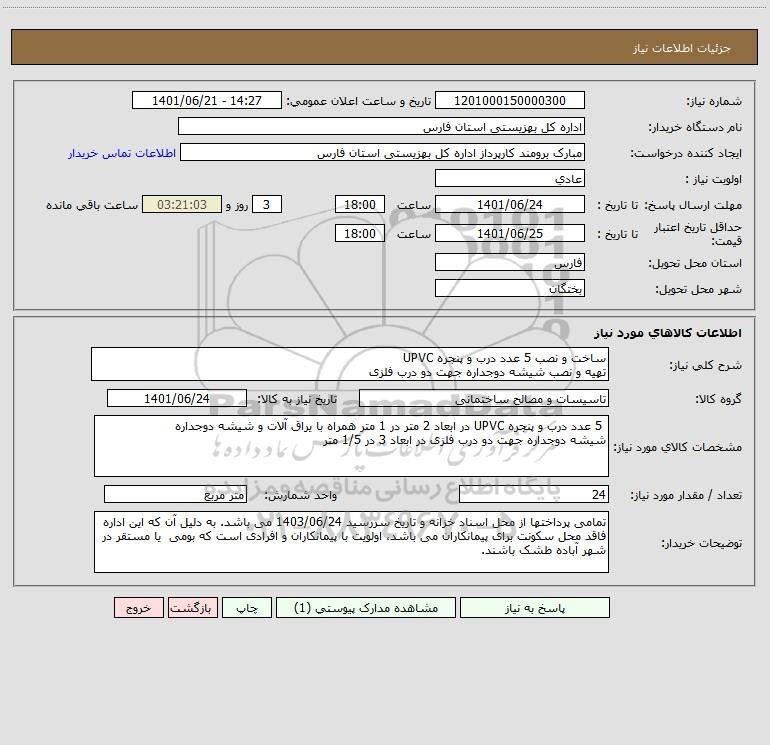
Task: Click general description box about UPVC doors
Action: click(x=350, y=364)
